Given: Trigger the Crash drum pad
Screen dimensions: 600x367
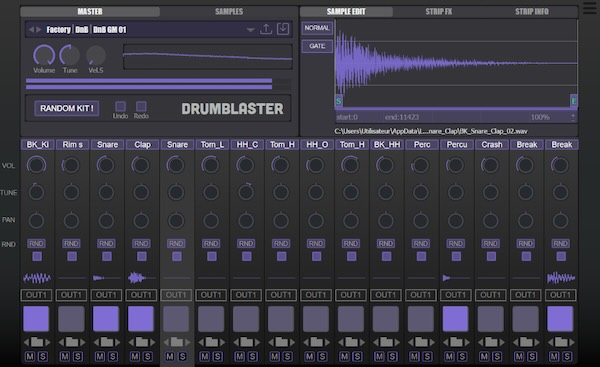Looking at the screenshot, I should click(490, 318).
